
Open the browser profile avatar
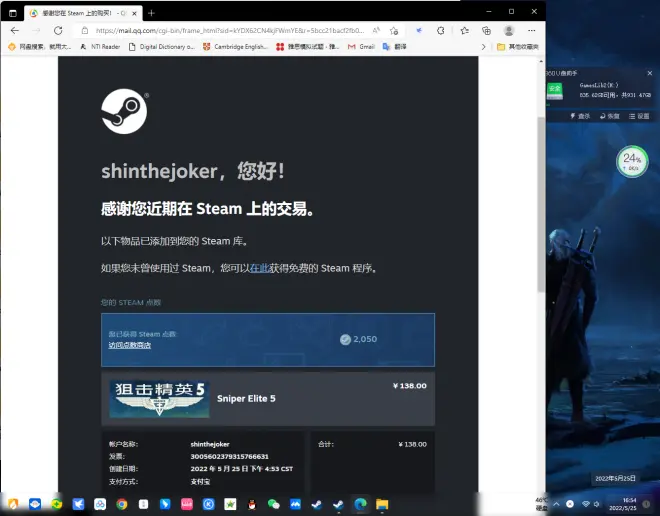pos(509,30)
